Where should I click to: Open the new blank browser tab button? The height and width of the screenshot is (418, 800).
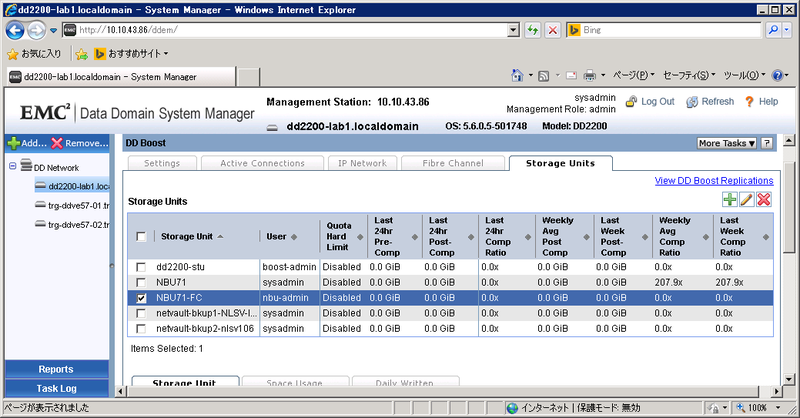(248, 77)
